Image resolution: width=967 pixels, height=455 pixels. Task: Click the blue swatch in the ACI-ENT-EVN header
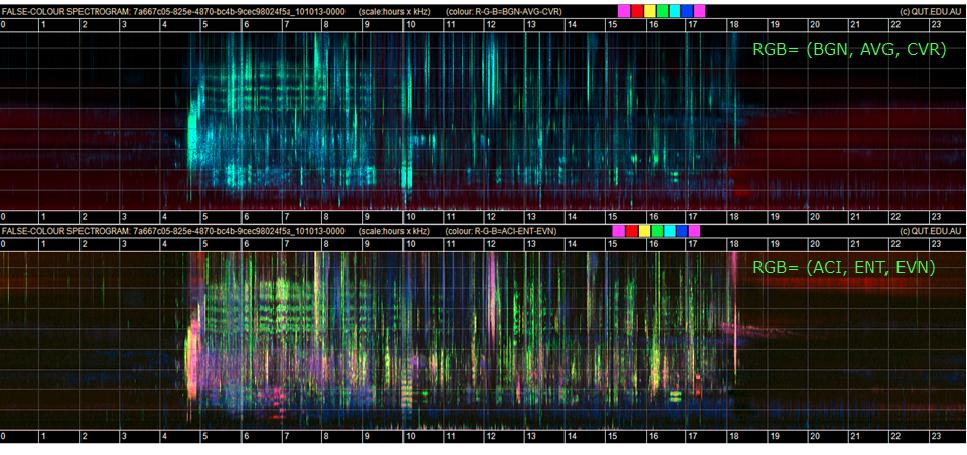681,231
